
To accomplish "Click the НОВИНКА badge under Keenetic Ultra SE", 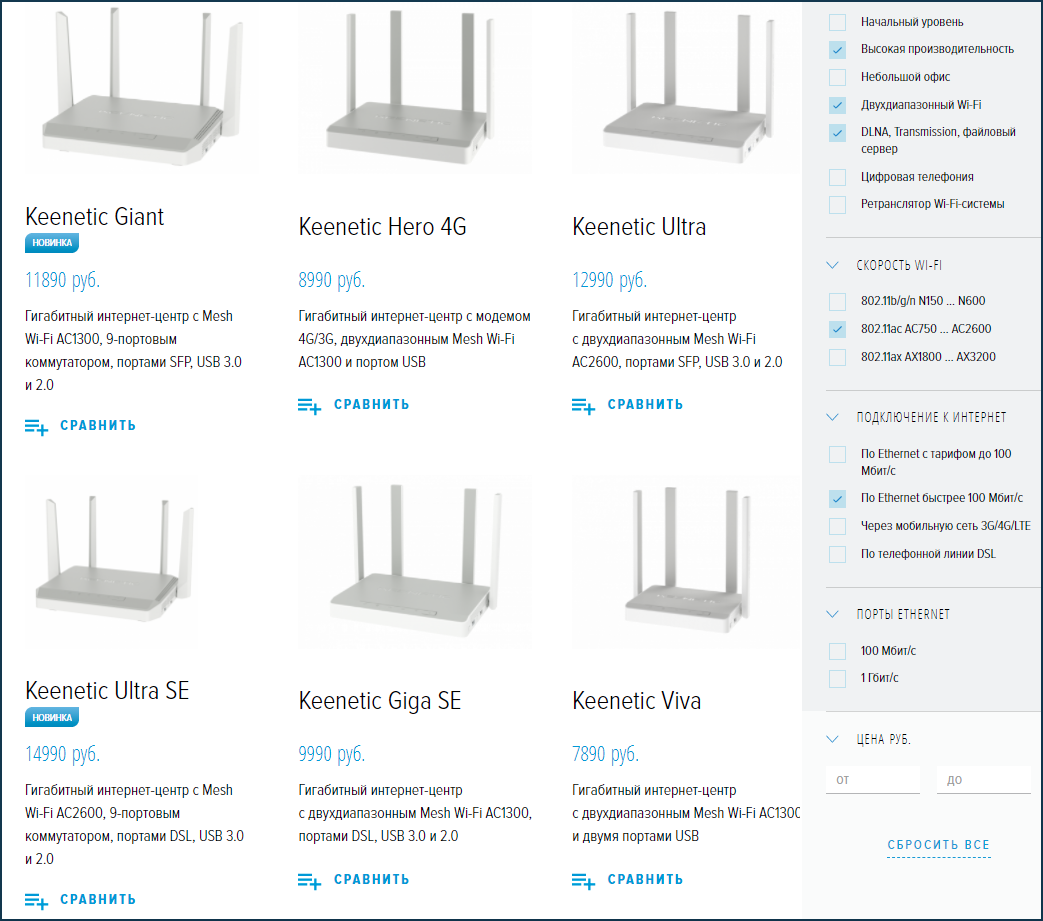I will pyautogui.click(x=52, y=717).
